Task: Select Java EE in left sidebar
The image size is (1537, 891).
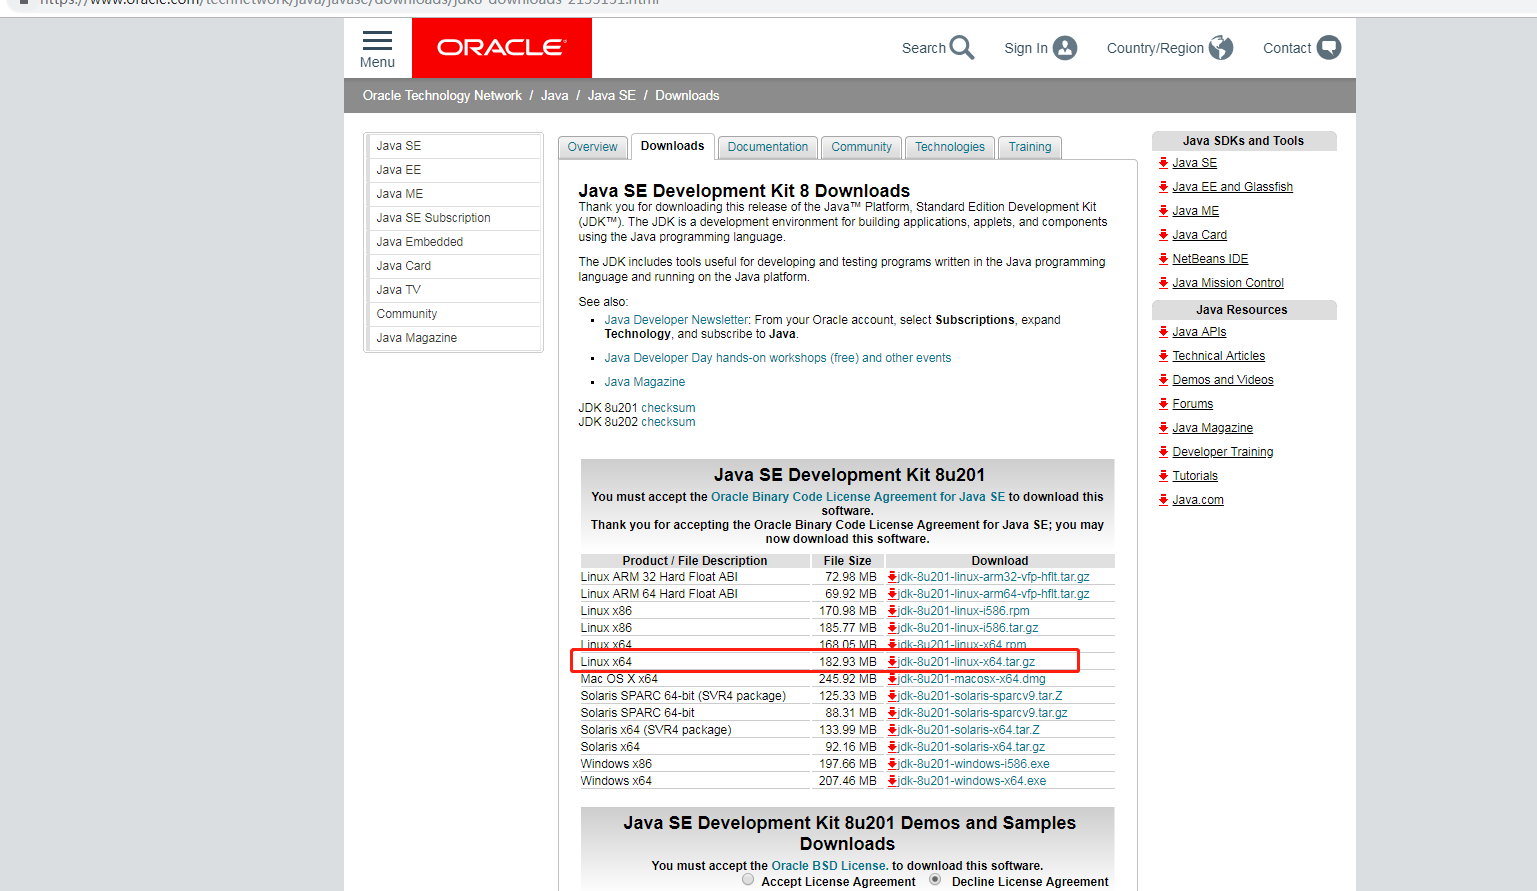Action: pos(455,170)
